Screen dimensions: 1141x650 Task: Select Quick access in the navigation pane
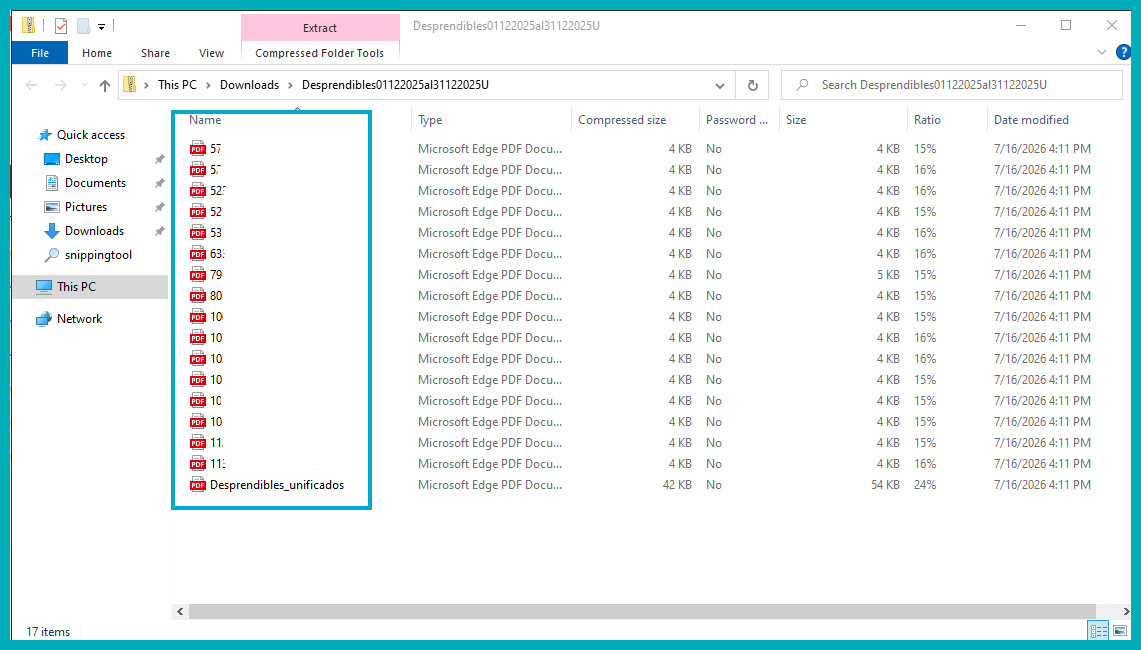click(x=90, y=135)
